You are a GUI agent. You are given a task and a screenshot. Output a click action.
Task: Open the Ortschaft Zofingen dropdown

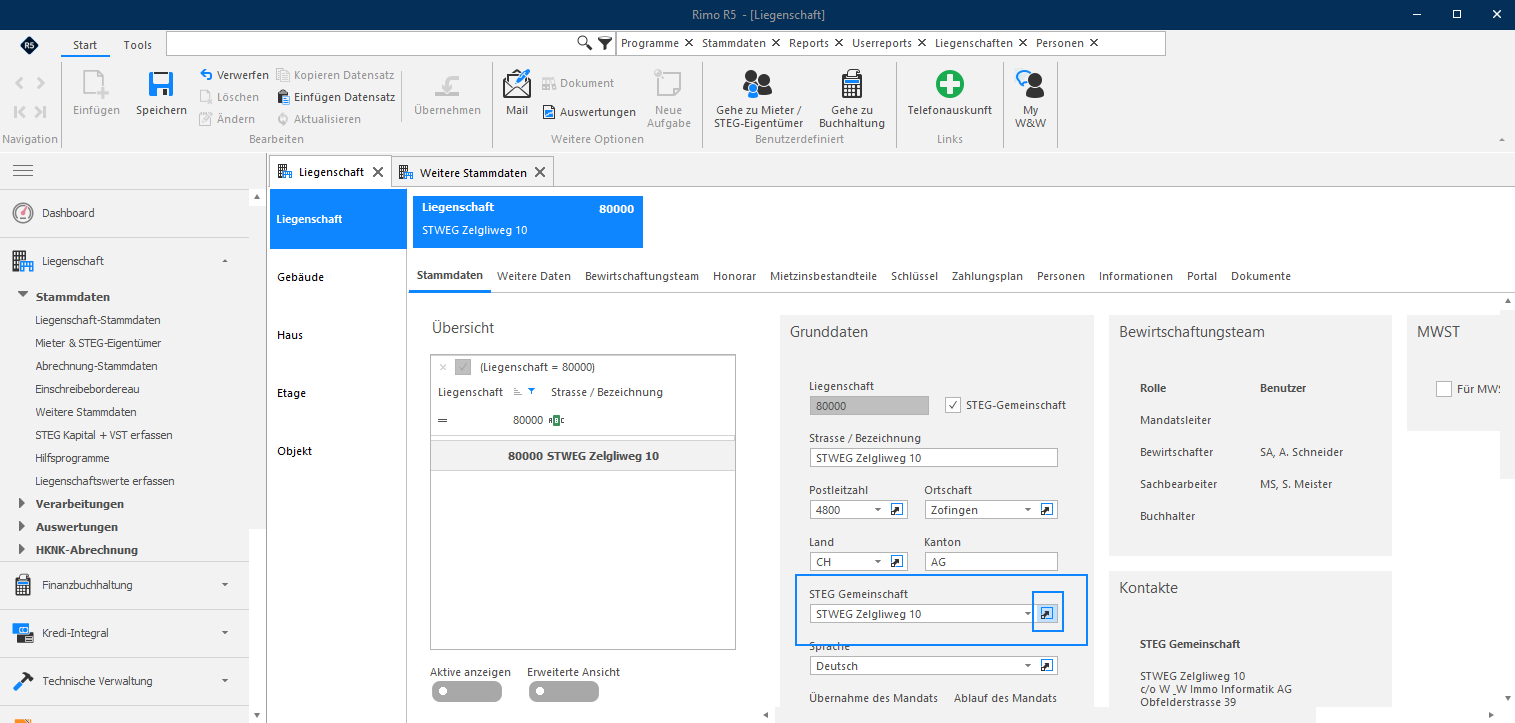tap(1028, 509)
